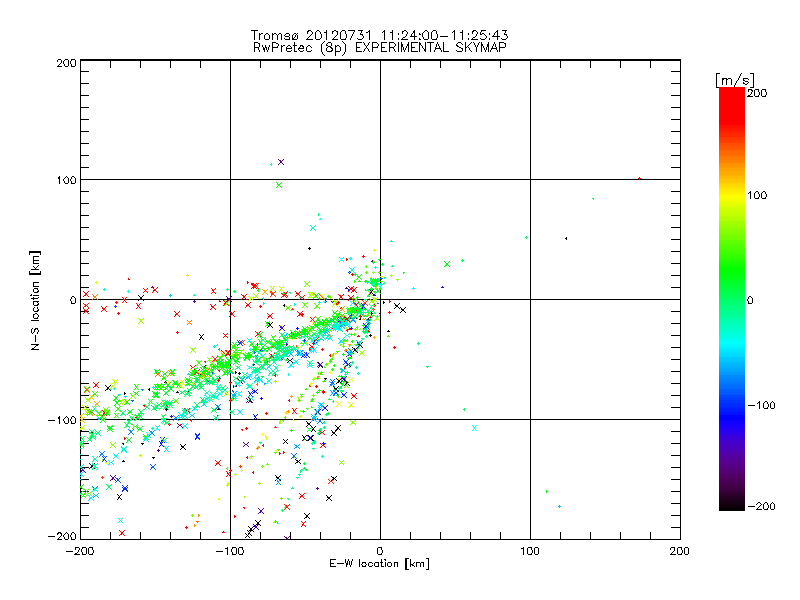Click the Y-axis tick label '-200'
Screen dimensions: 800x600
[x=62, y=536]
